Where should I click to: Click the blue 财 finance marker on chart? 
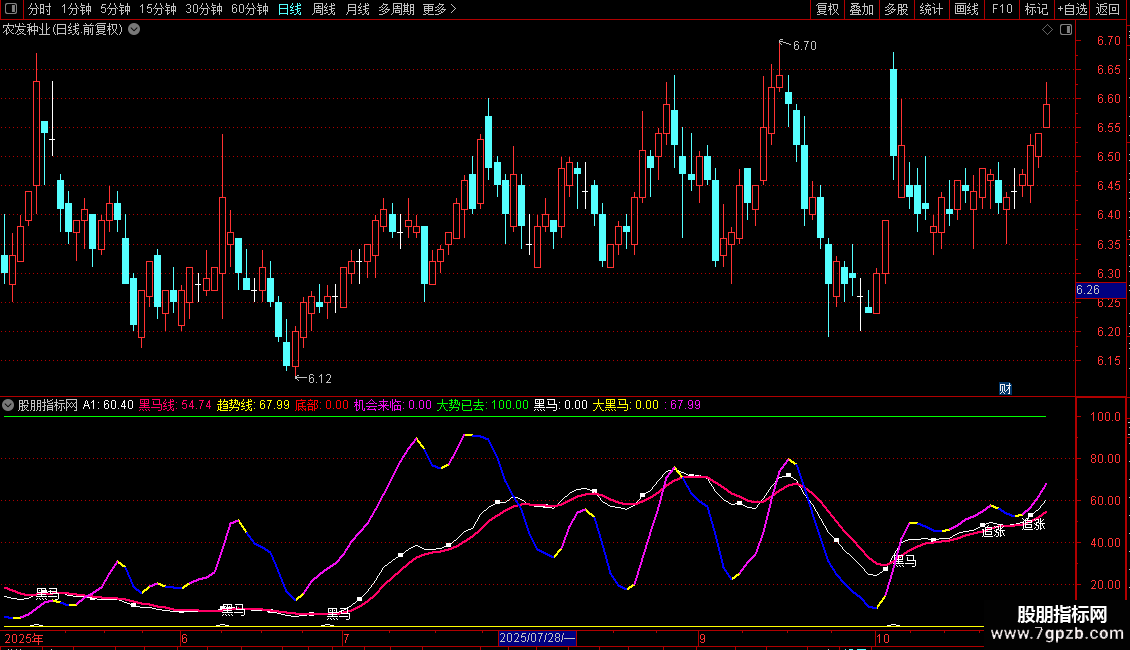pos(1006,388)
